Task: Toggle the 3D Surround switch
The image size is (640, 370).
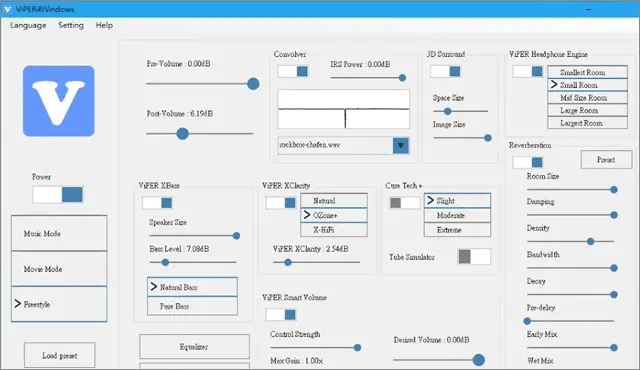Action: pos(445,71)
